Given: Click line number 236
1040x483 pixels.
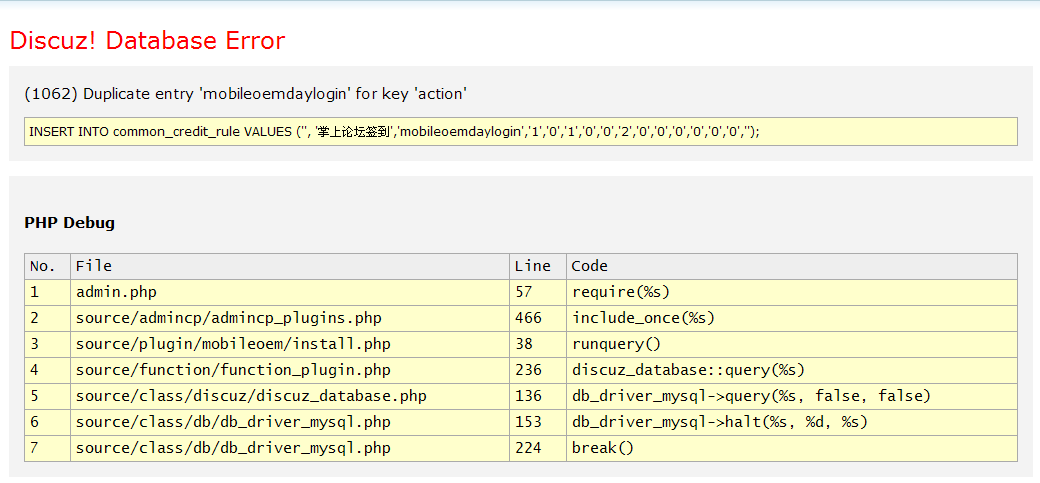Looking at the screenshot, I should click(538, 370).
